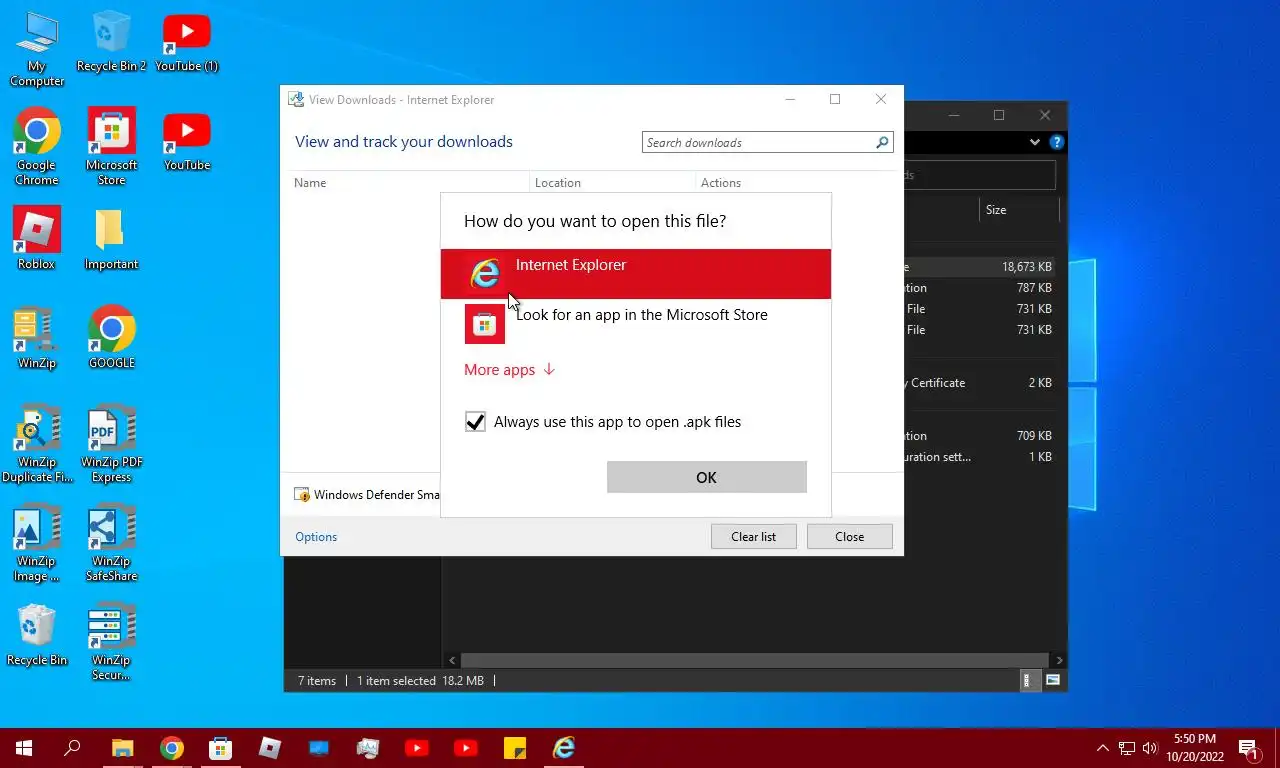The width and height of the screenshot is (1280, 768).
Task: Click scroll left arrow in File Explorer
Action: (452, 660)
